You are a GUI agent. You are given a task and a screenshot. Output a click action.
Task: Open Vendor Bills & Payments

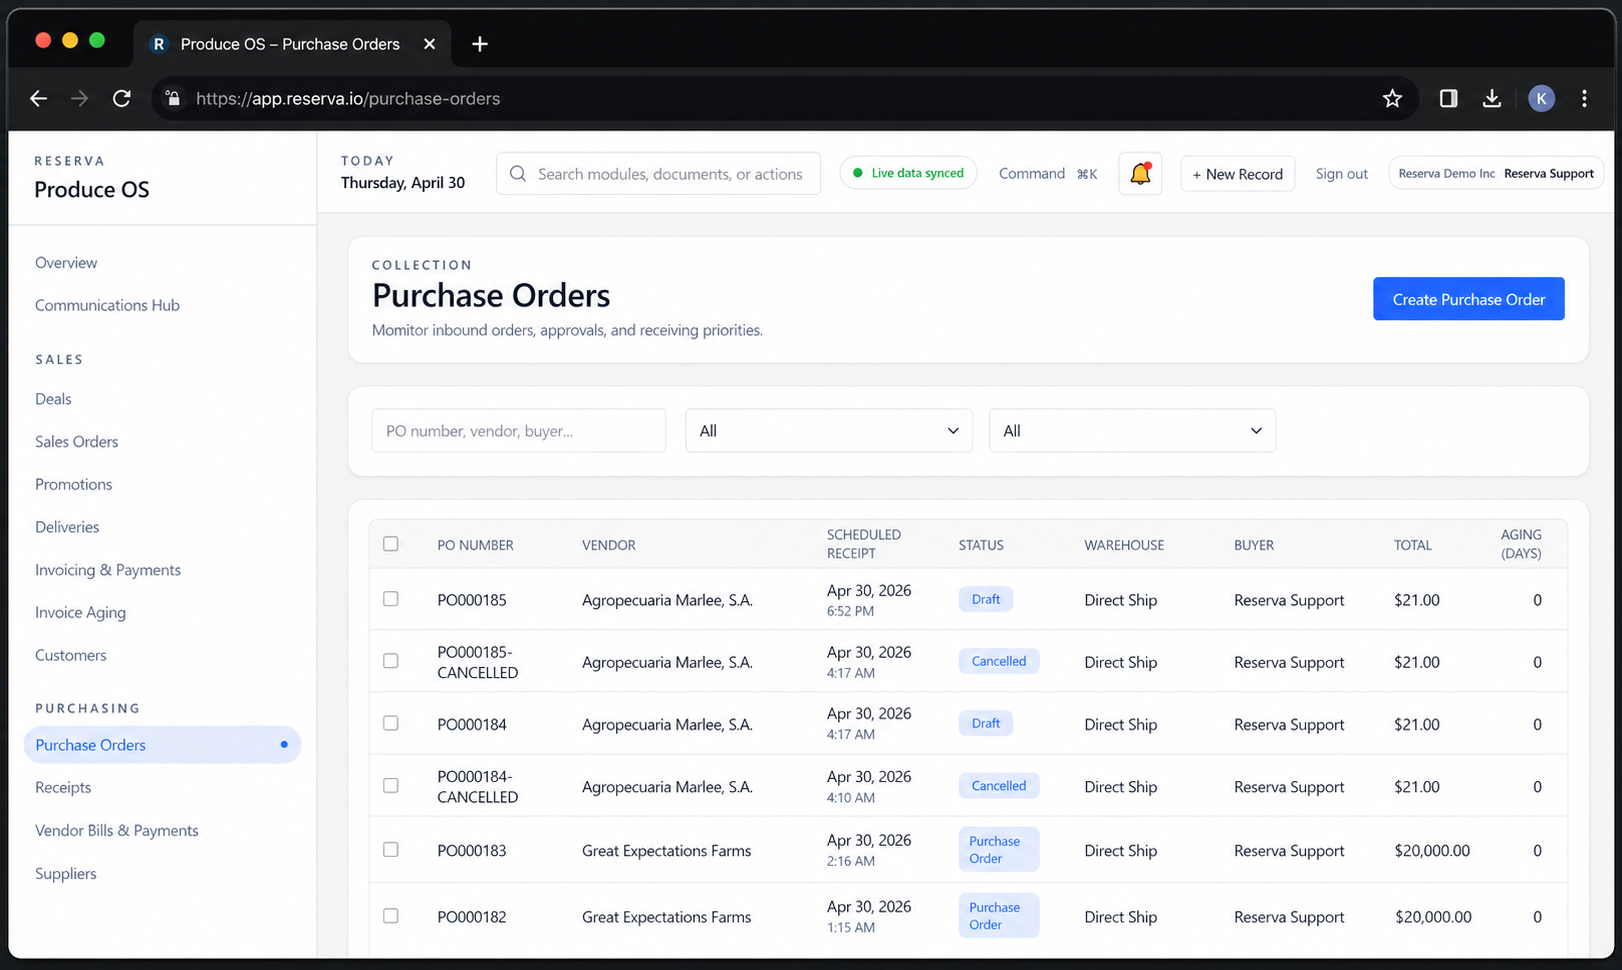tap(116, 831)
